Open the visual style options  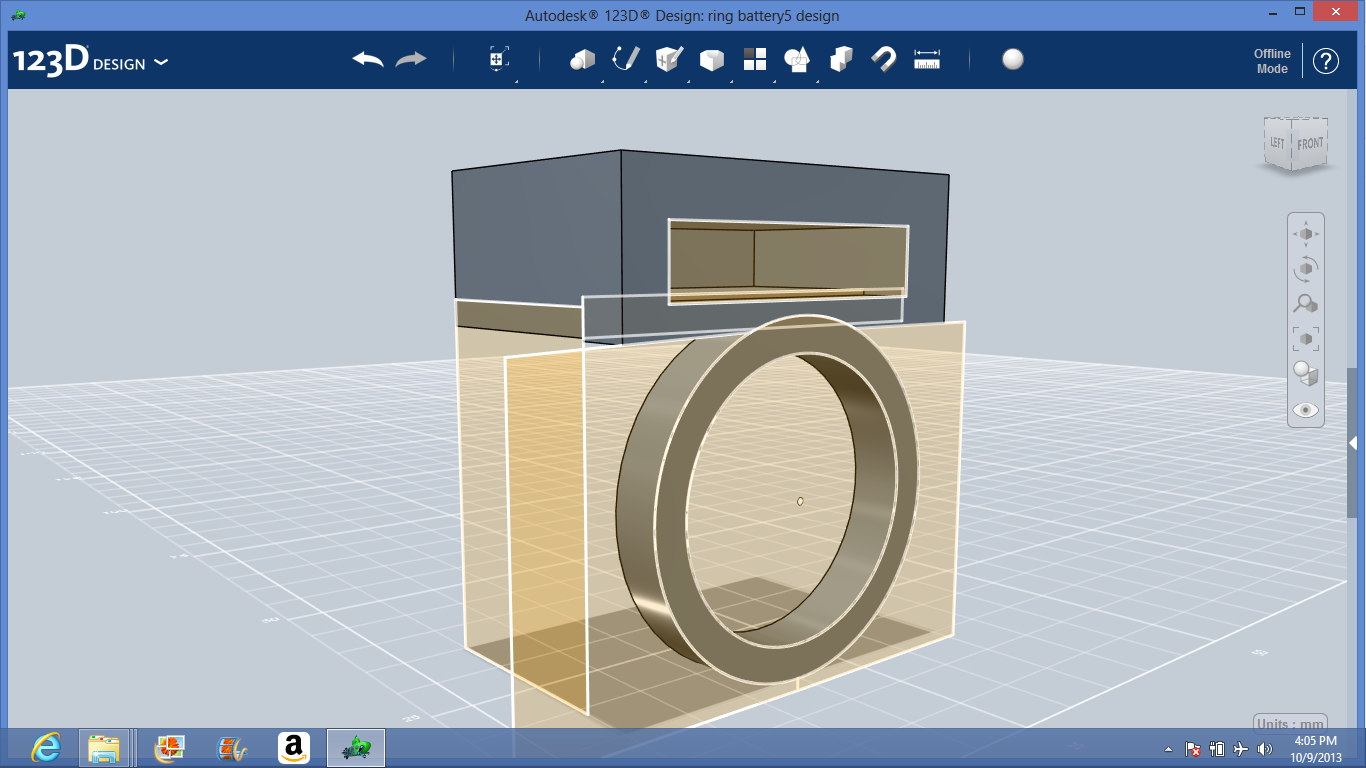click(x=1305, y=374)
